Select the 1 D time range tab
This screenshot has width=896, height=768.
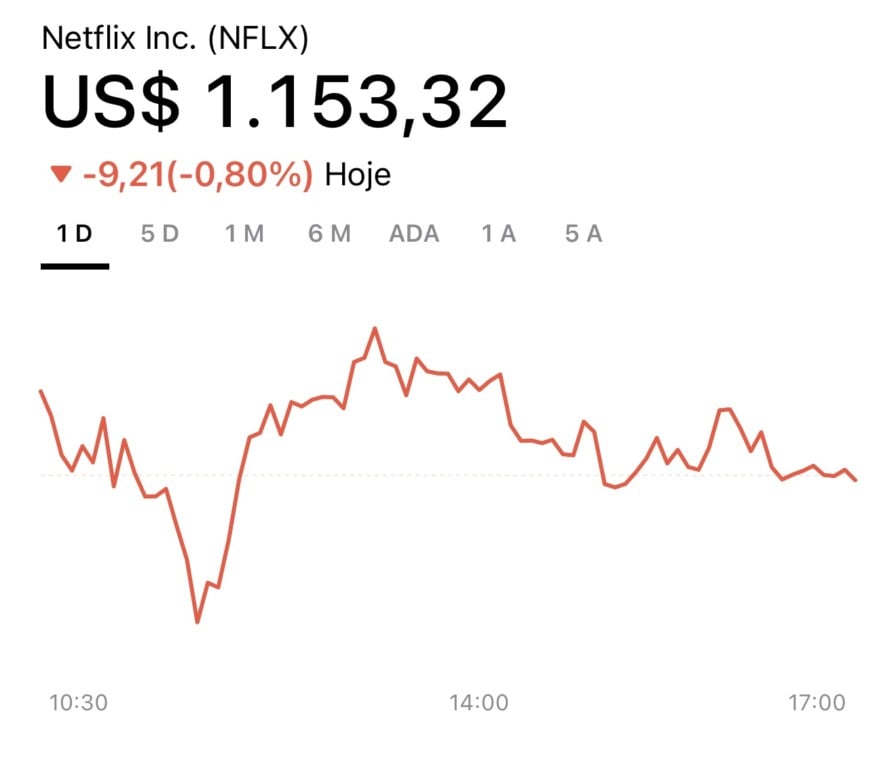[74, 234]
